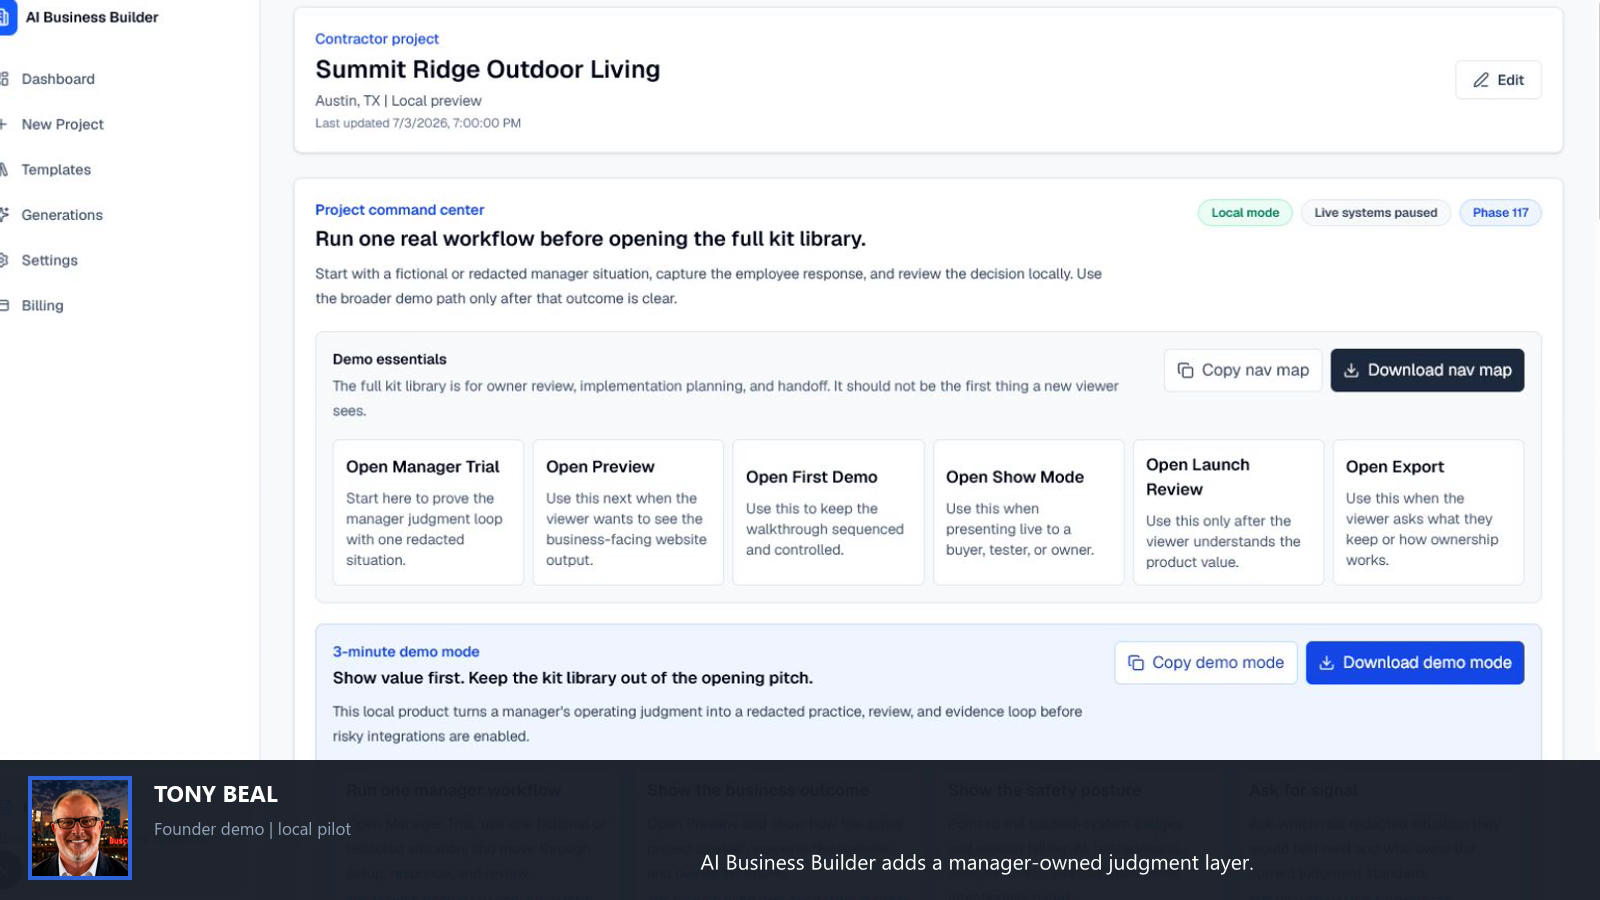The height and width of the screenshot is (900, 1600).
Task: Click the Settings gear icon in sidebar
Action: tap(4, 260)
